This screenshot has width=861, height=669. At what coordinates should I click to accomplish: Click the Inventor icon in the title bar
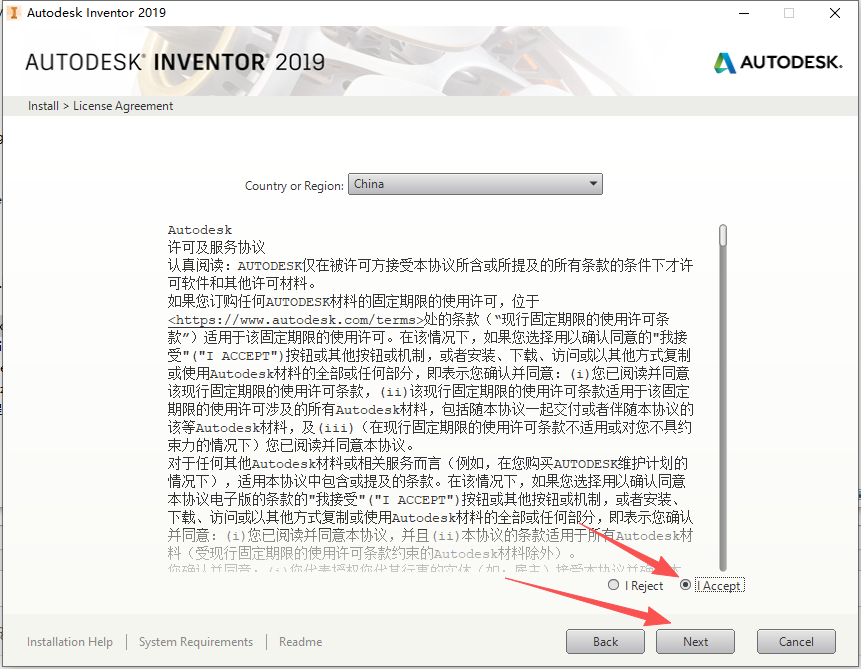coord(13,13)
